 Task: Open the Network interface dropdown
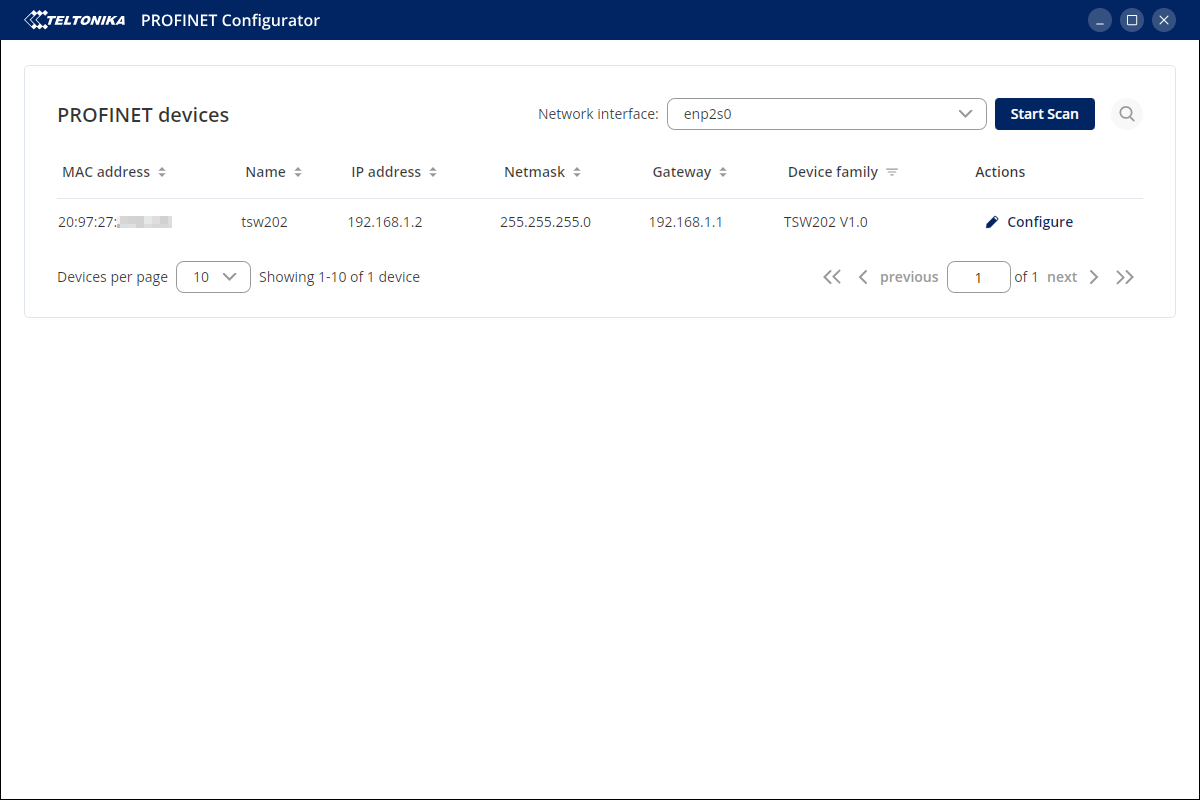click(x=826, y=114)
